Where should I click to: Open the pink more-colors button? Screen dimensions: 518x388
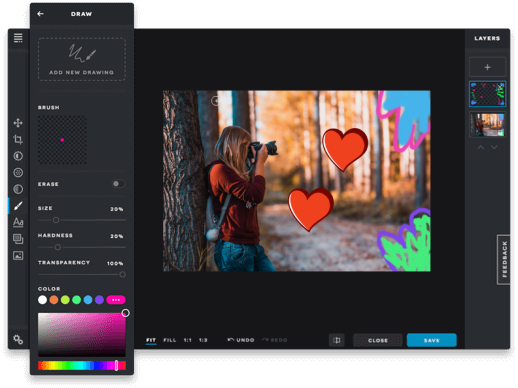116,300
